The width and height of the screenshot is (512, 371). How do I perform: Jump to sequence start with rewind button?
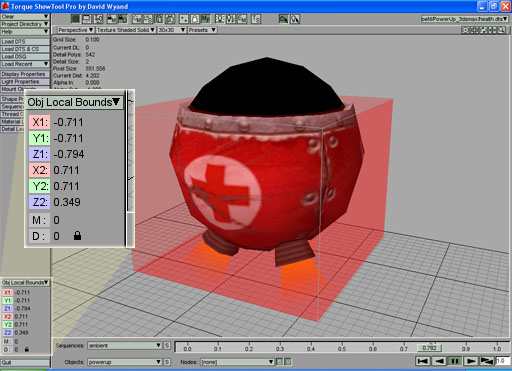[423, 361]
